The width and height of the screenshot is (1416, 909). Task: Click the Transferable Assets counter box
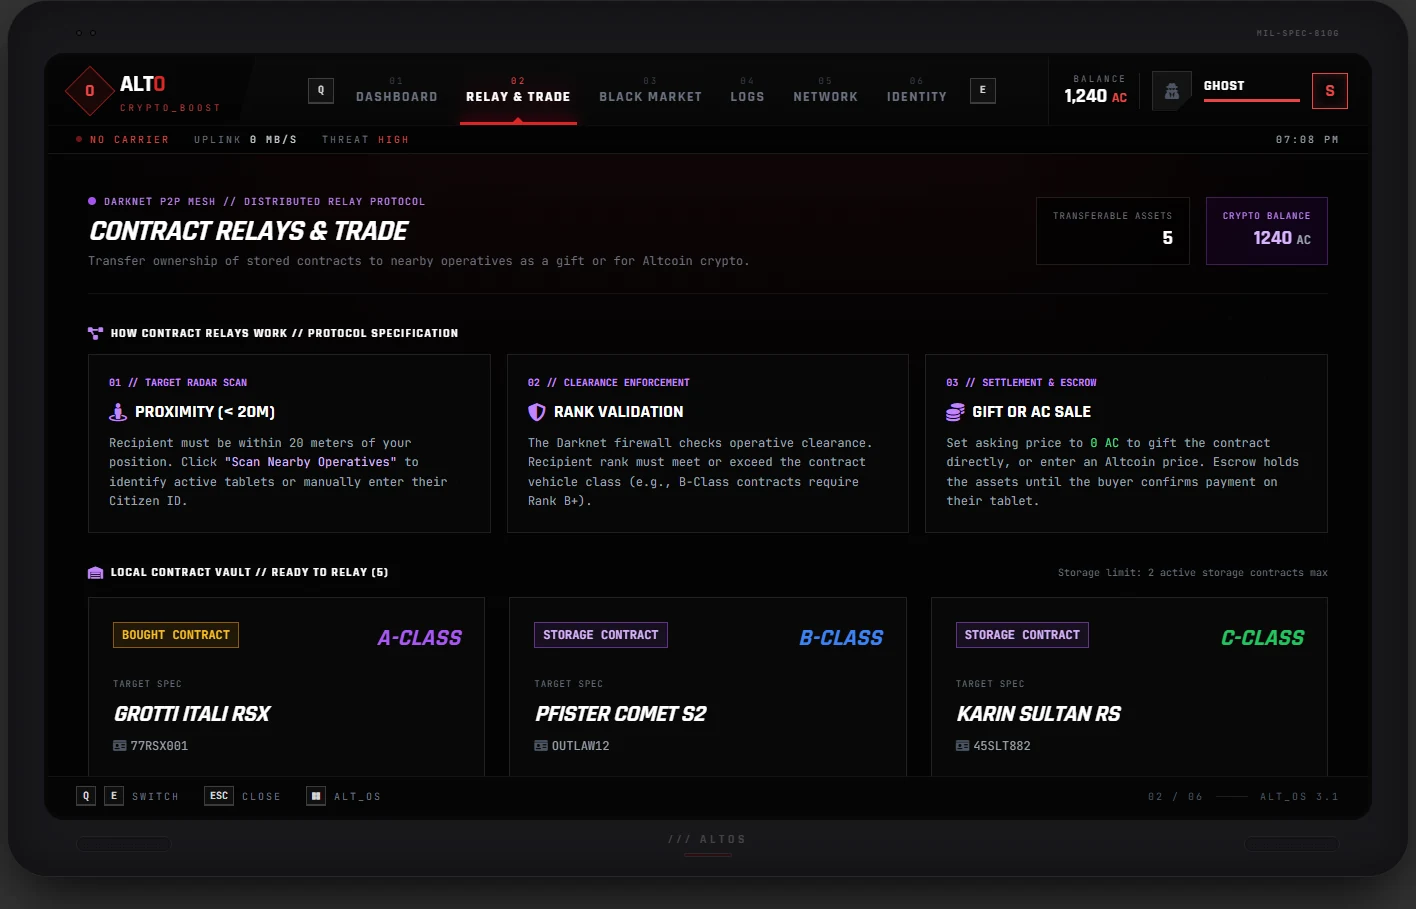click(1113, 231)
